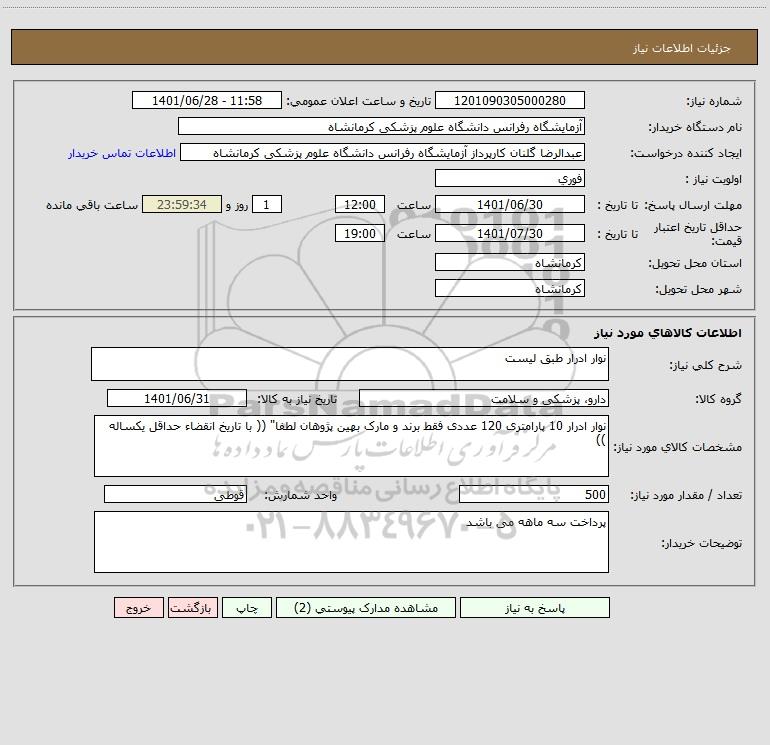Open مشاهده مدارک پیوستی (2) attachments
The height and width of the screenshot is (745, 770).
coord(366,608)
